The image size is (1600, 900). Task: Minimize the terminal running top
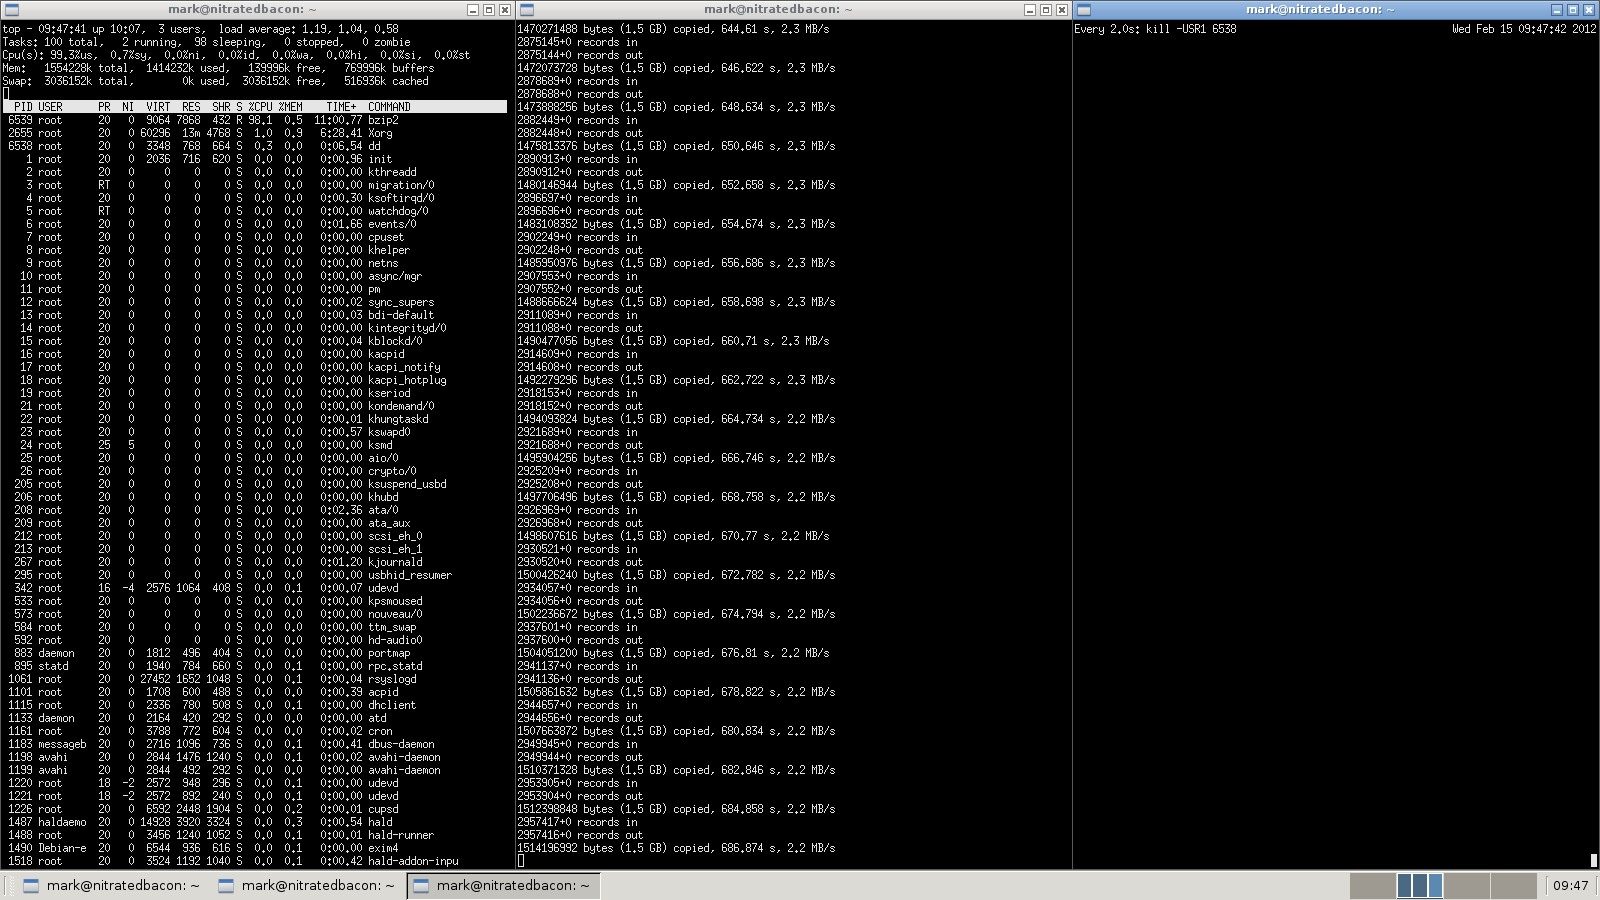pyautogui.click(x=473, y=9)
